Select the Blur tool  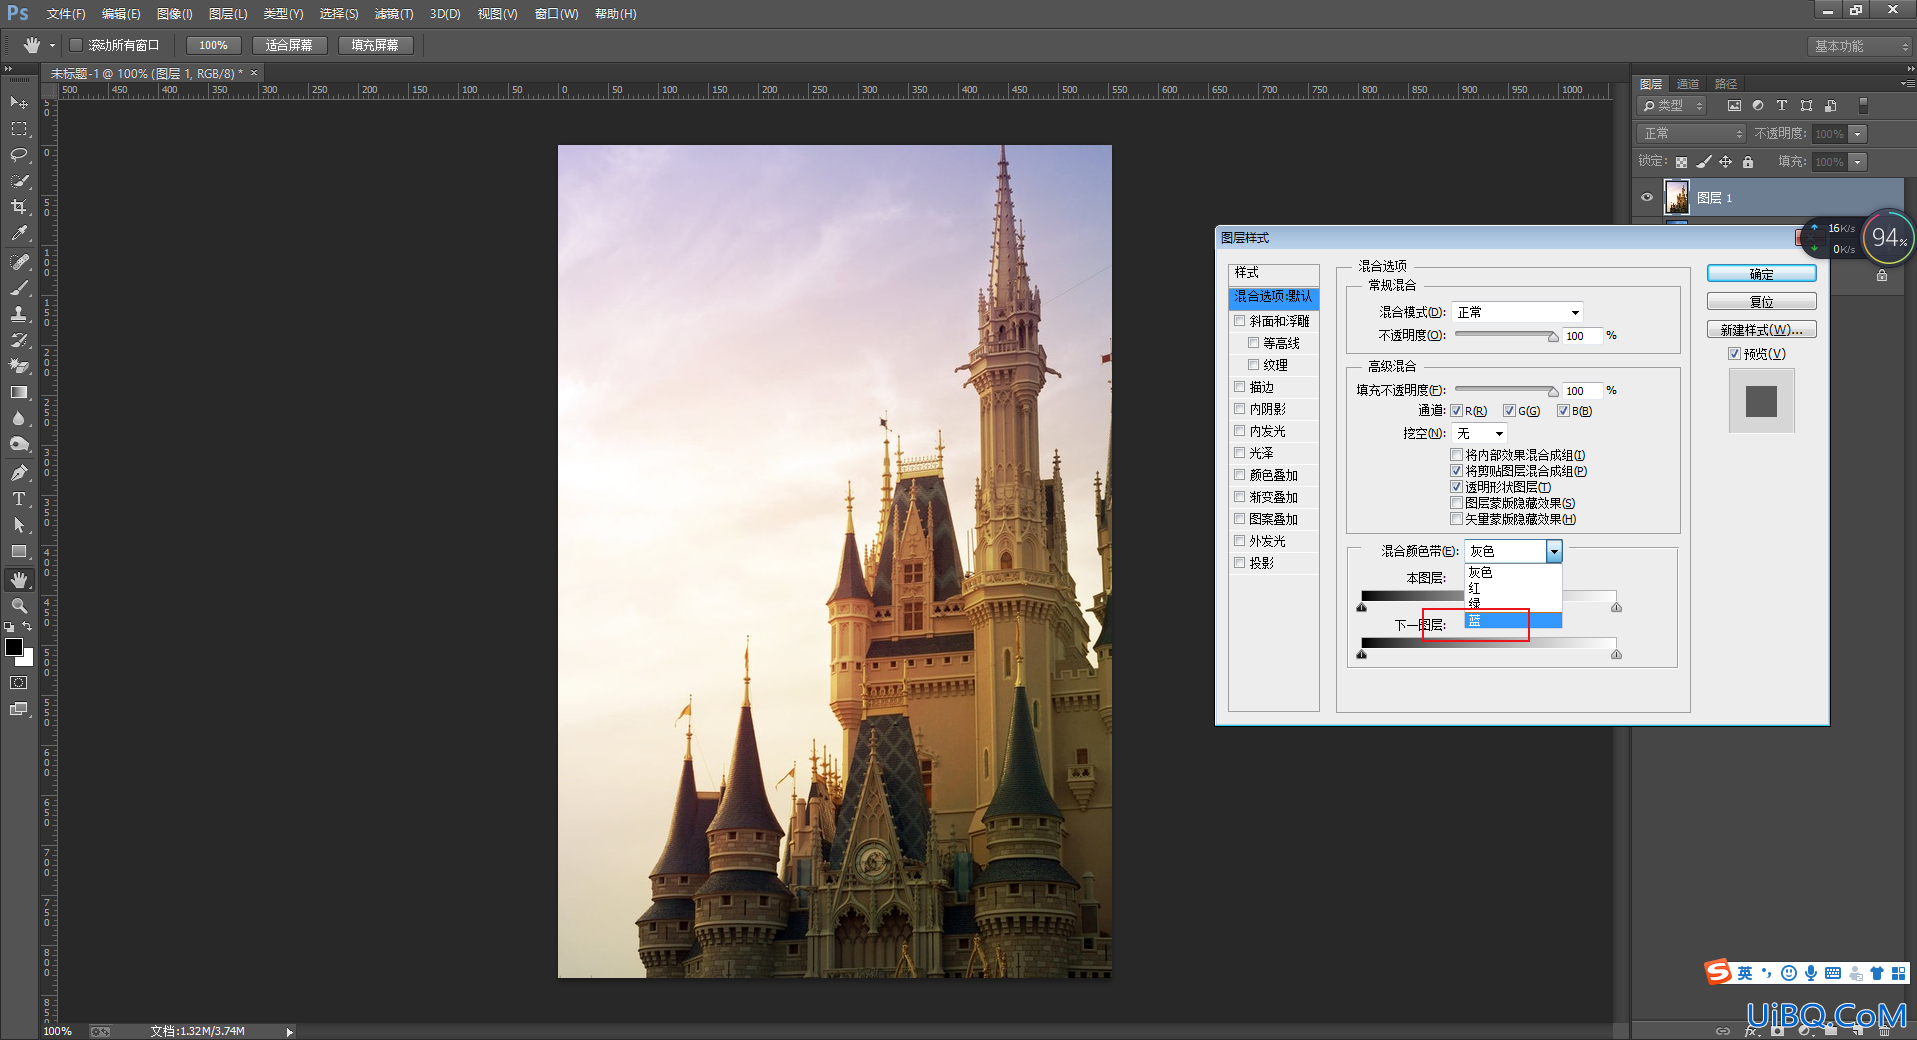point(19,418)
